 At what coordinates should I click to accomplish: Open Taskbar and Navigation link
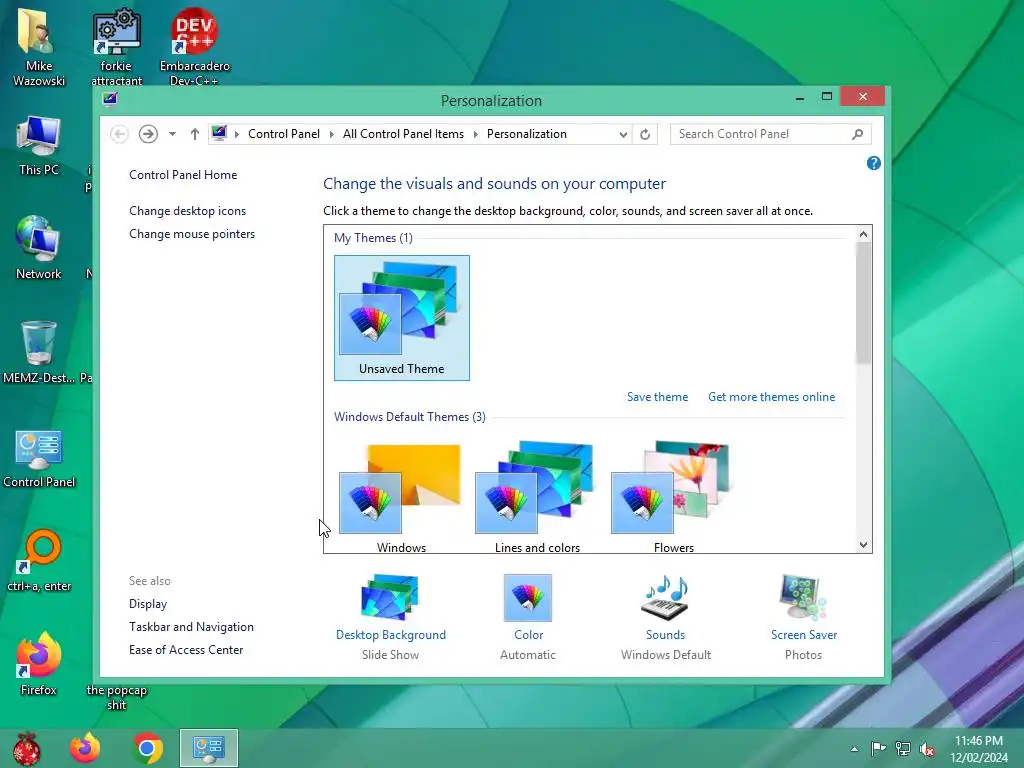[x=191, y=626]
